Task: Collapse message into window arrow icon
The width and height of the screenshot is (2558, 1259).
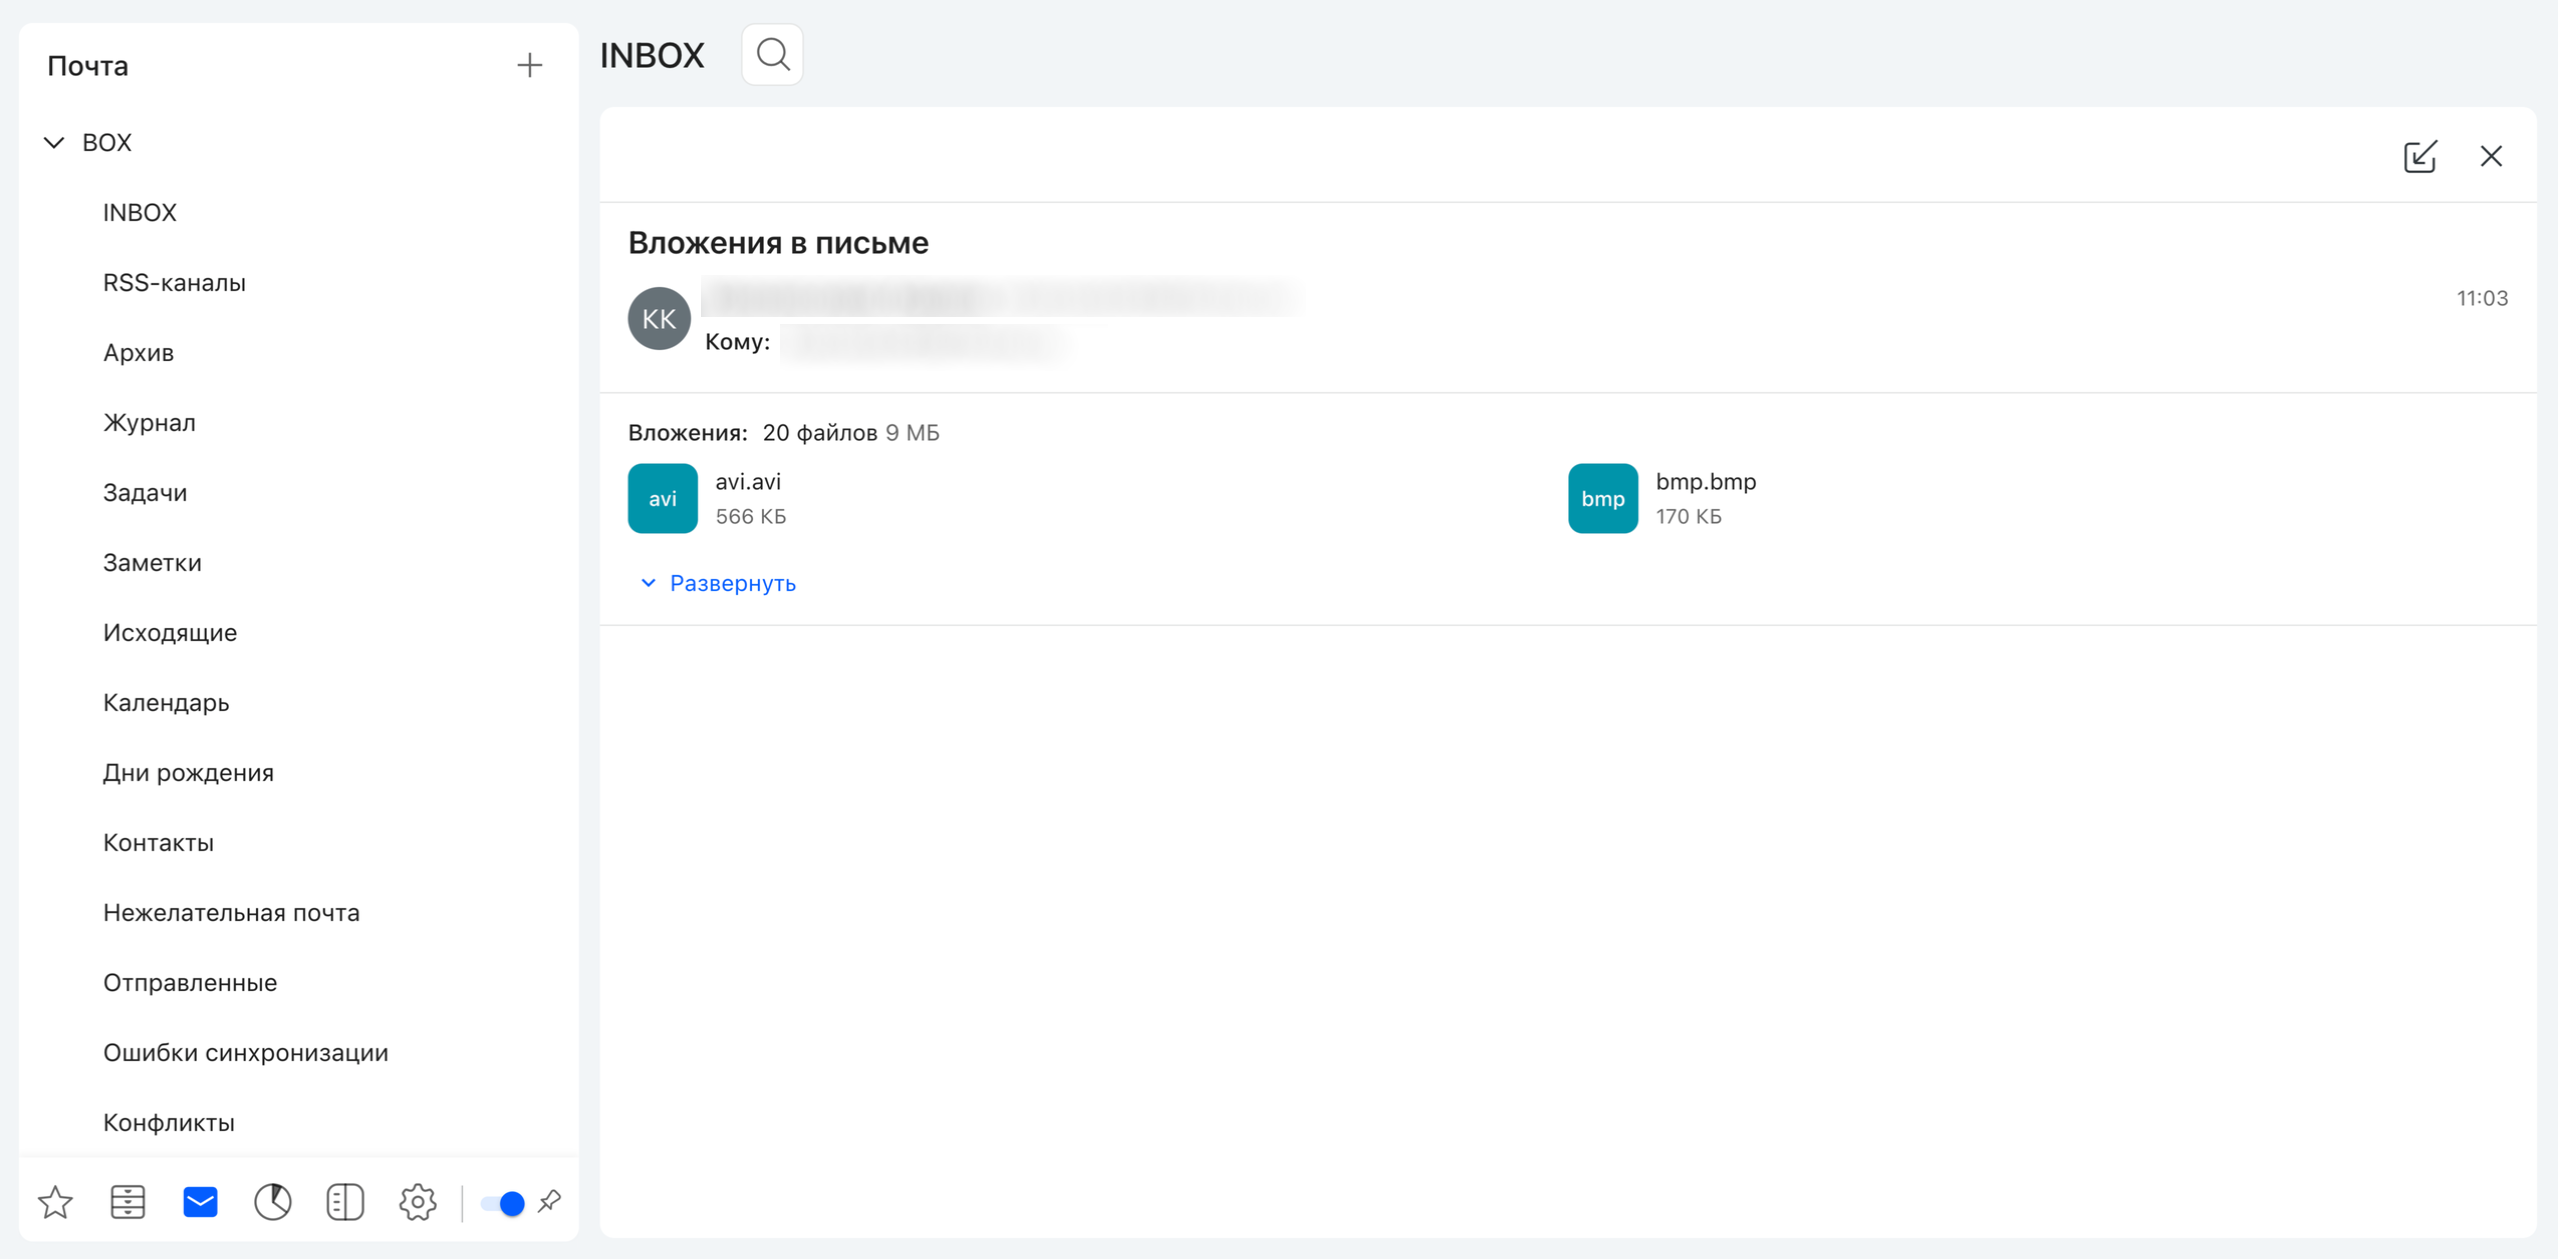Action: pyautogui.click(x=2420, y=156)
